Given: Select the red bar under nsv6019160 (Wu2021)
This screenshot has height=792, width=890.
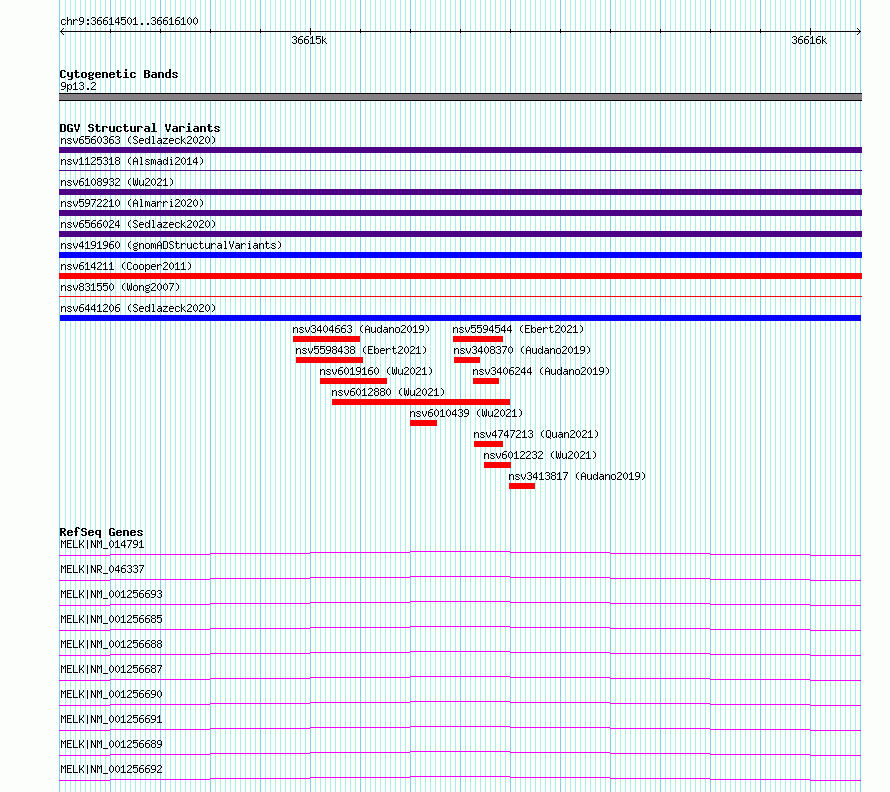Looking at the screenshot, I should [354, 381].
